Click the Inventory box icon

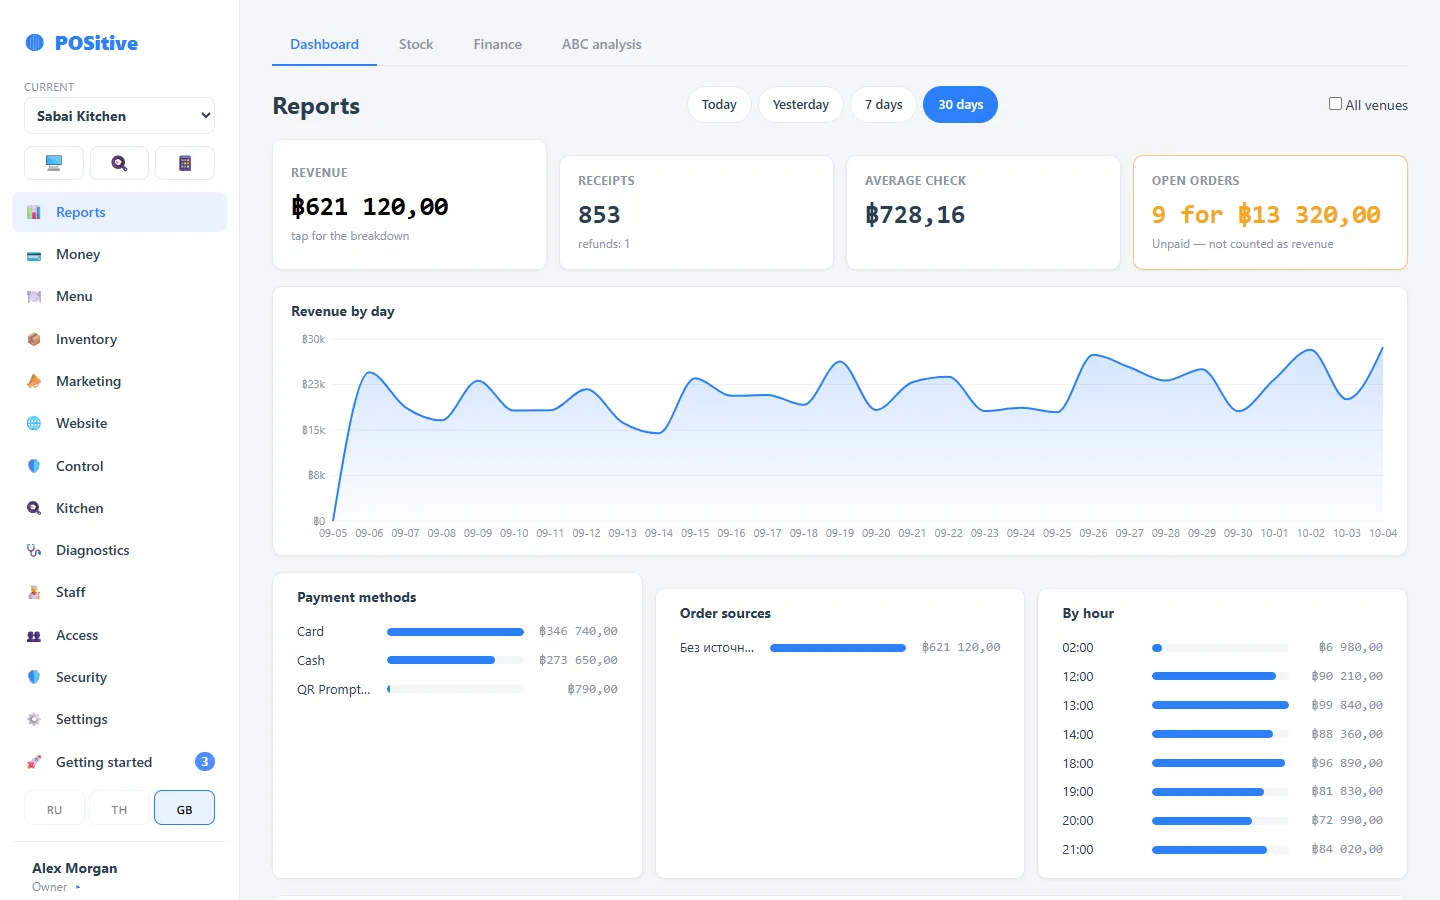(x=34, y=339)
